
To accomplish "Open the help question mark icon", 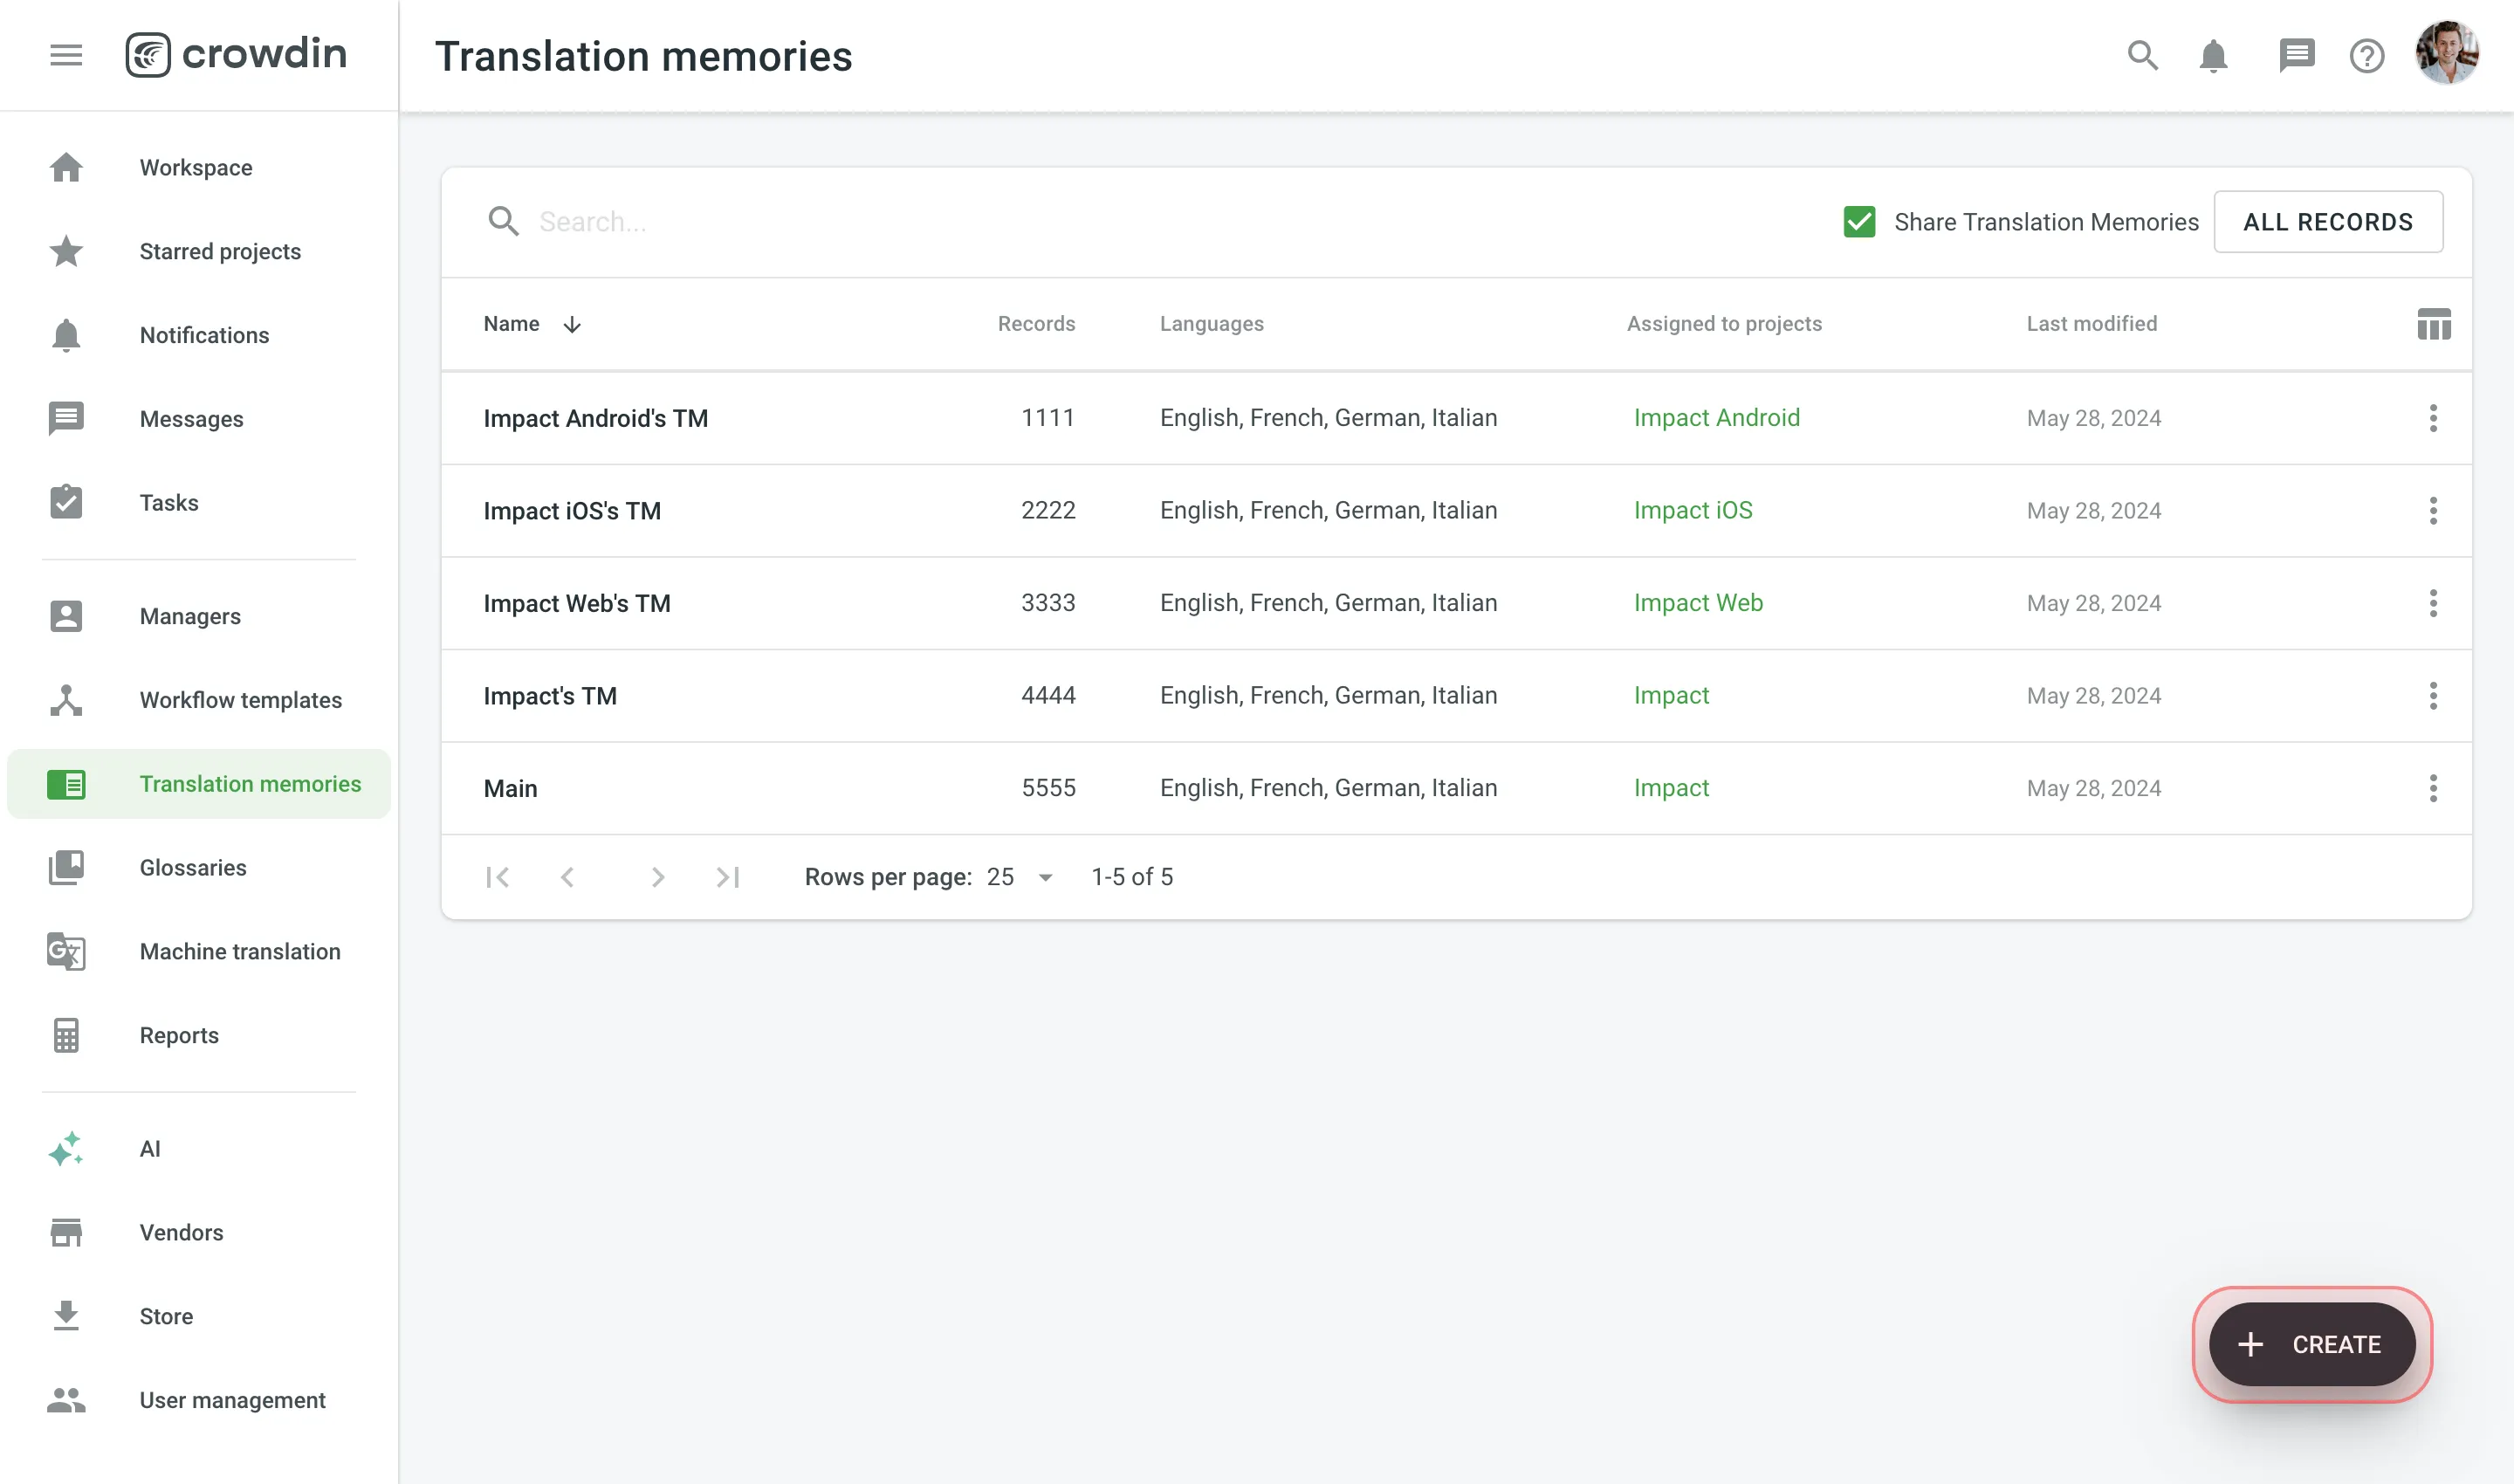I will point(2366,56).
